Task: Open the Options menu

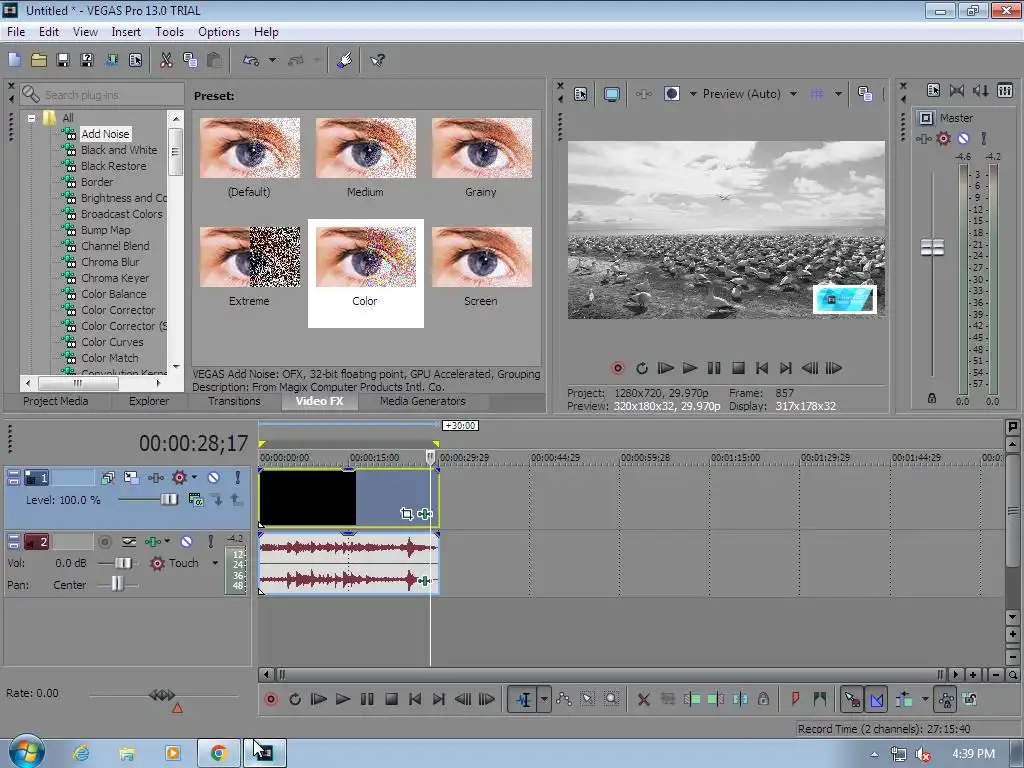Action: coord(219,32)
